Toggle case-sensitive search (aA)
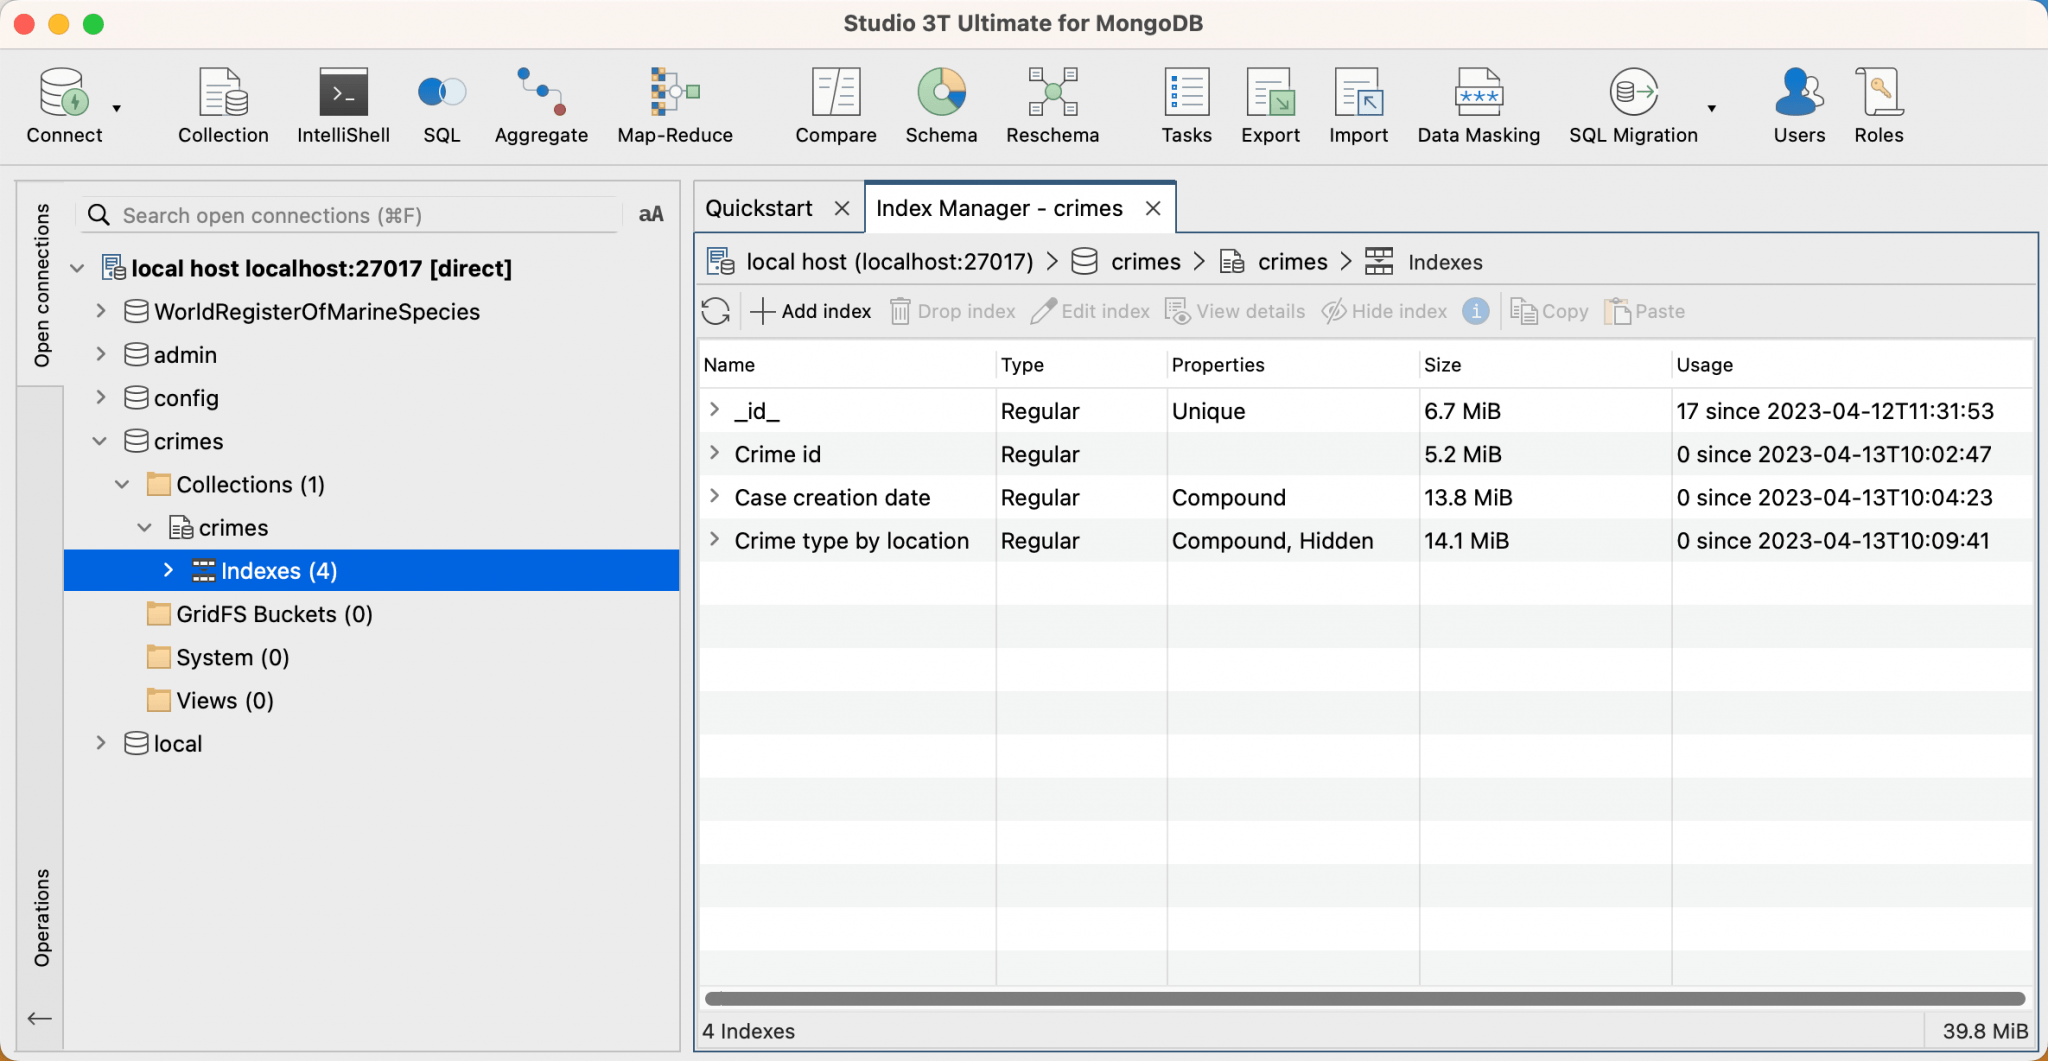The height and width of the screenshot is (1061, 2048). click(x=651, y=215)
